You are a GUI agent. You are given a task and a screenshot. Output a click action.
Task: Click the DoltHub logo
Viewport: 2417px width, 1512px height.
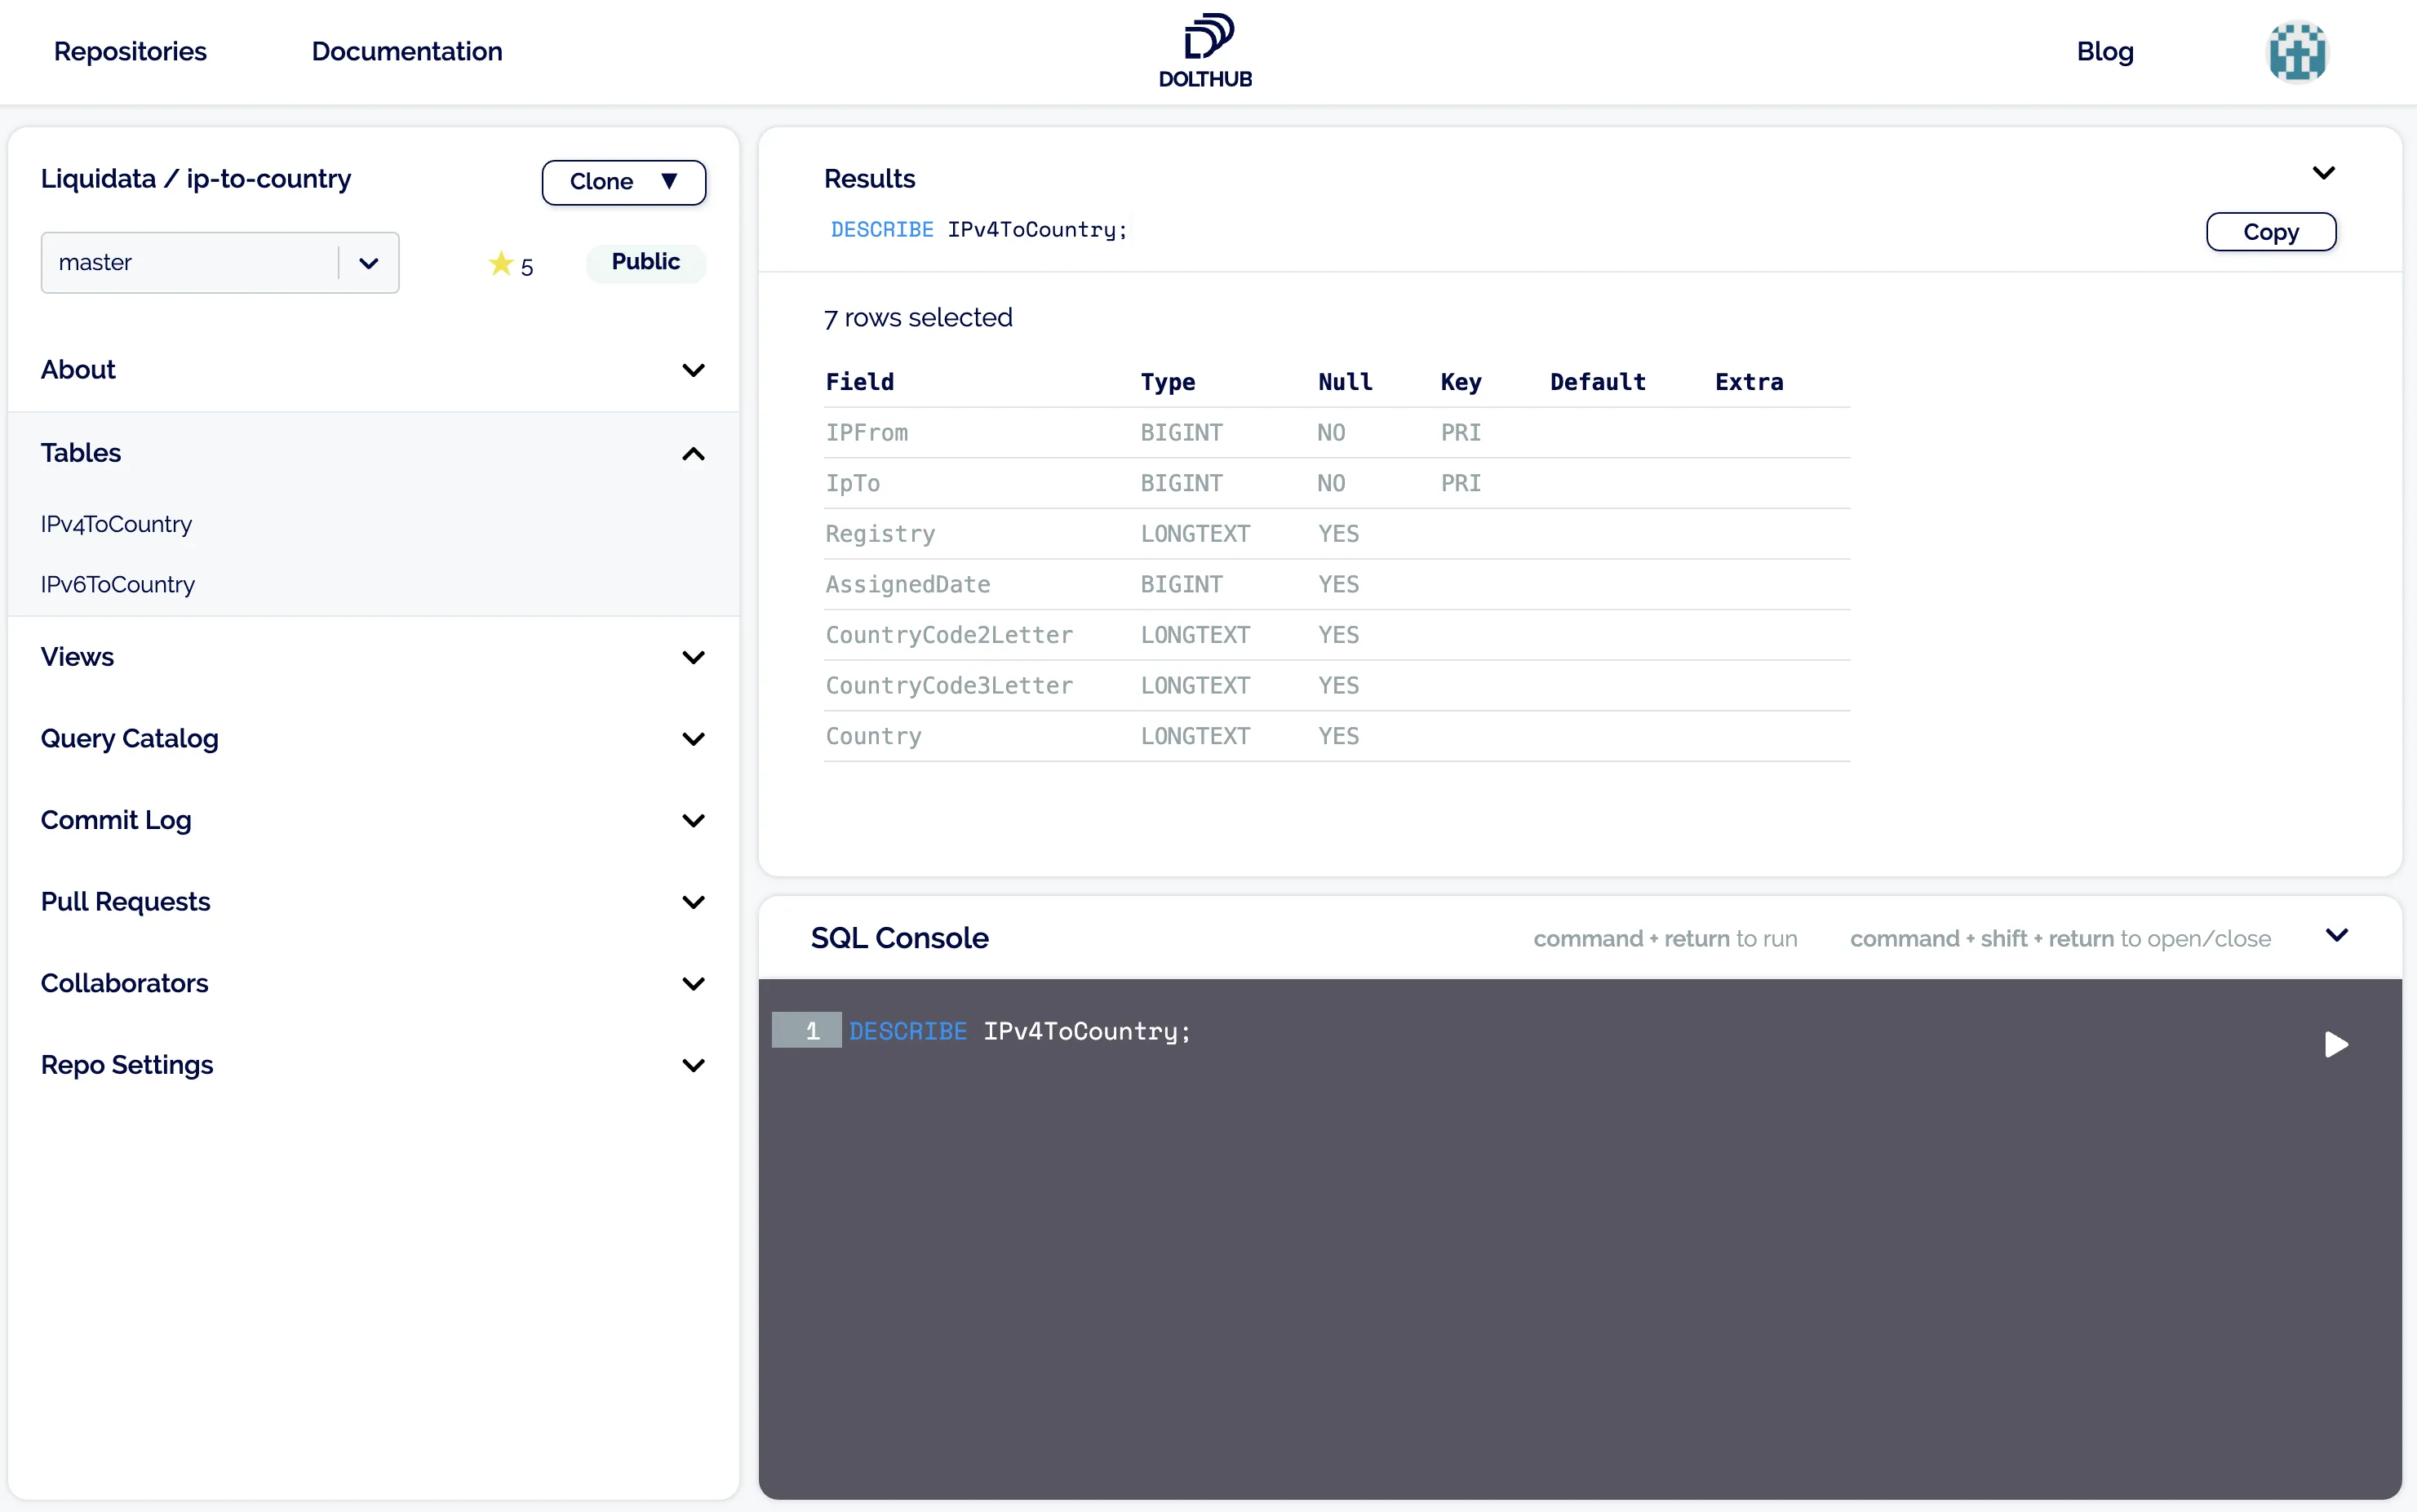coord(1204,48)
